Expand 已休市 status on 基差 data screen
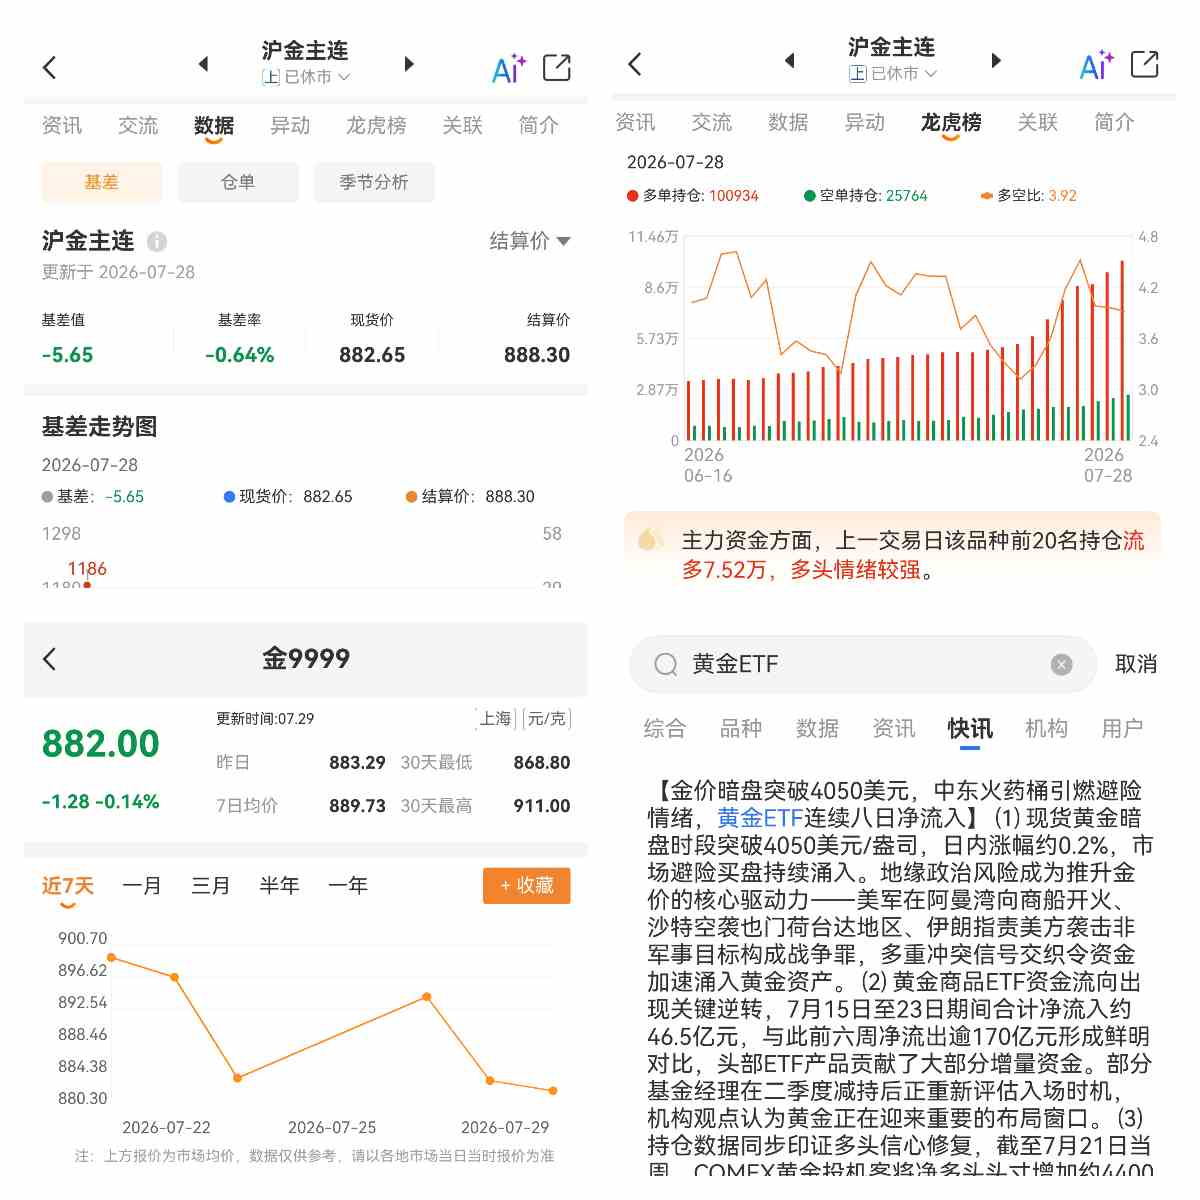This screenshot has width=1200, height=1200. point(306,77)
